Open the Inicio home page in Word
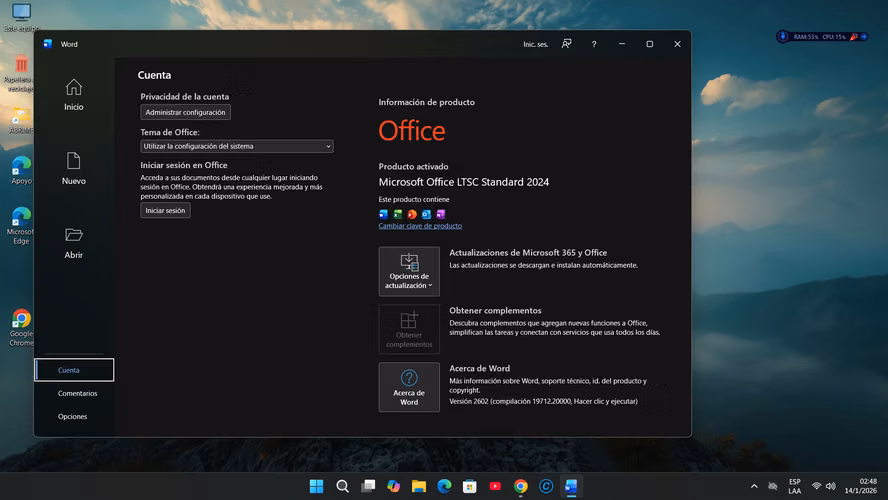This screenshot has height=500, width=888. [x=74, y=95]
